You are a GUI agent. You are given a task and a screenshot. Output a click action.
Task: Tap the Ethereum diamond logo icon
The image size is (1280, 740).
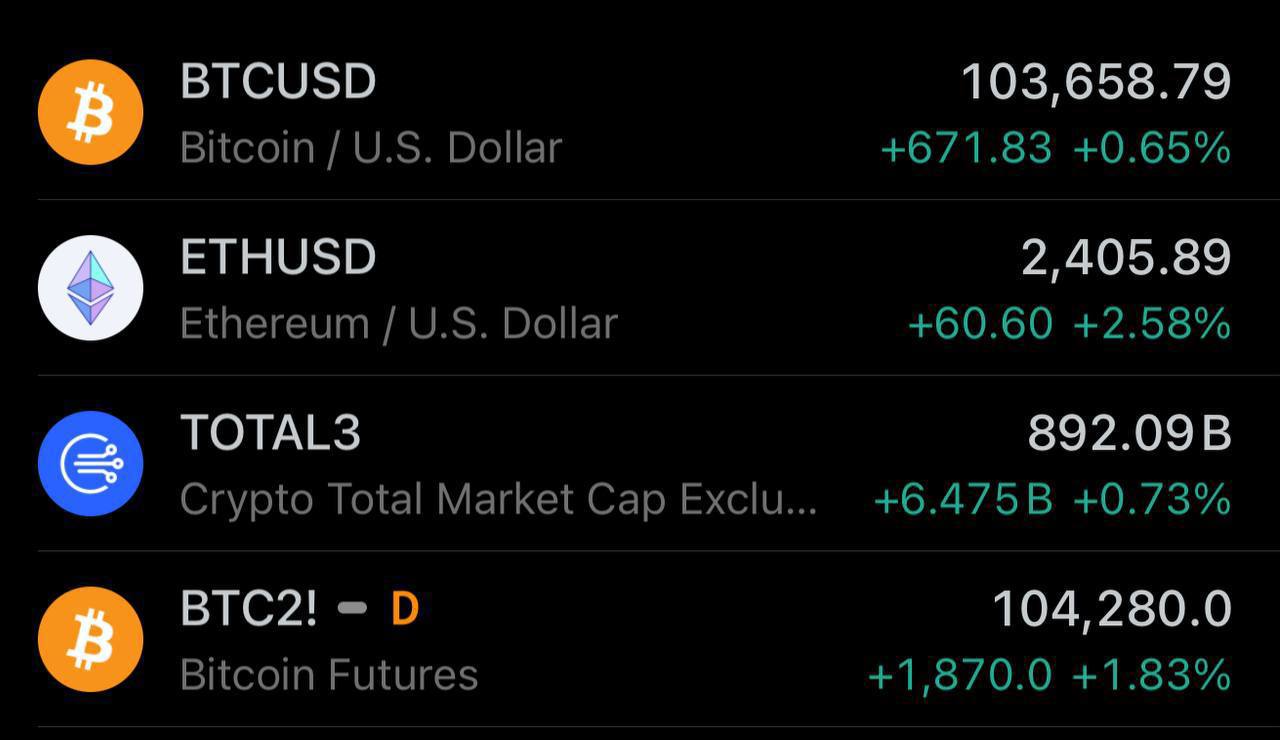90,288
